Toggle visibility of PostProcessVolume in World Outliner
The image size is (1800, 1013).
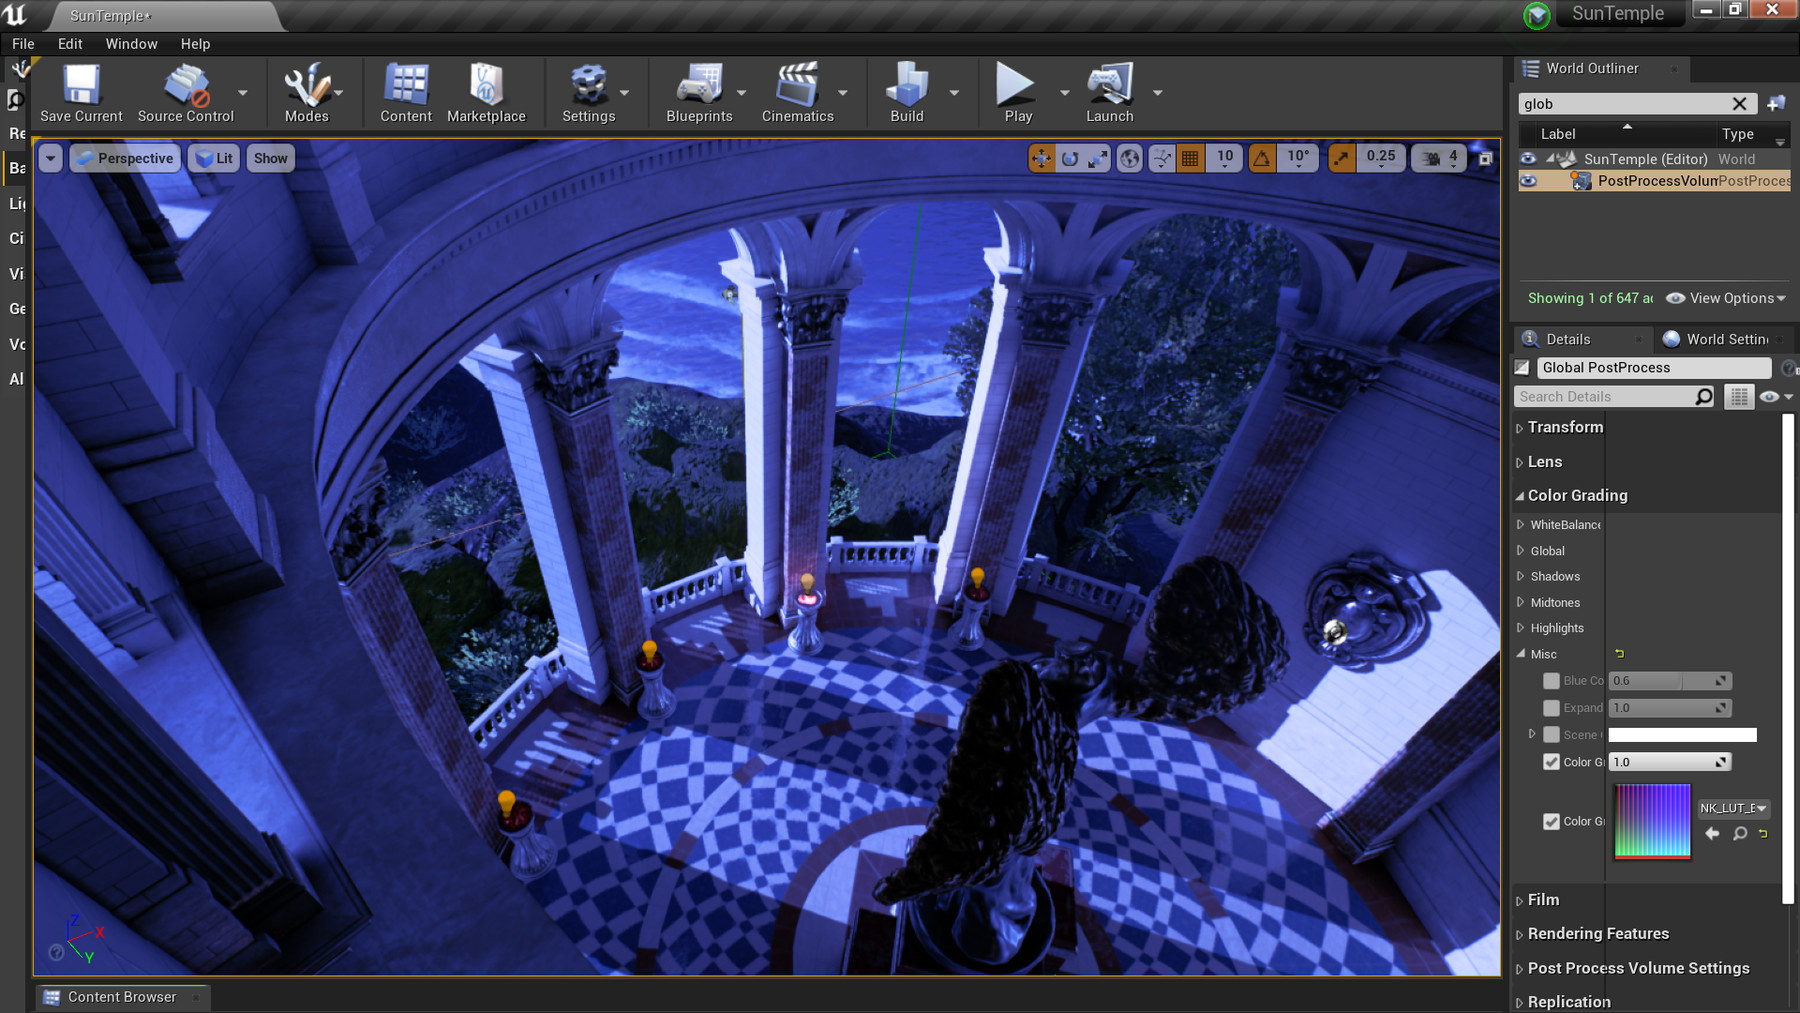tap(1527, 181)
